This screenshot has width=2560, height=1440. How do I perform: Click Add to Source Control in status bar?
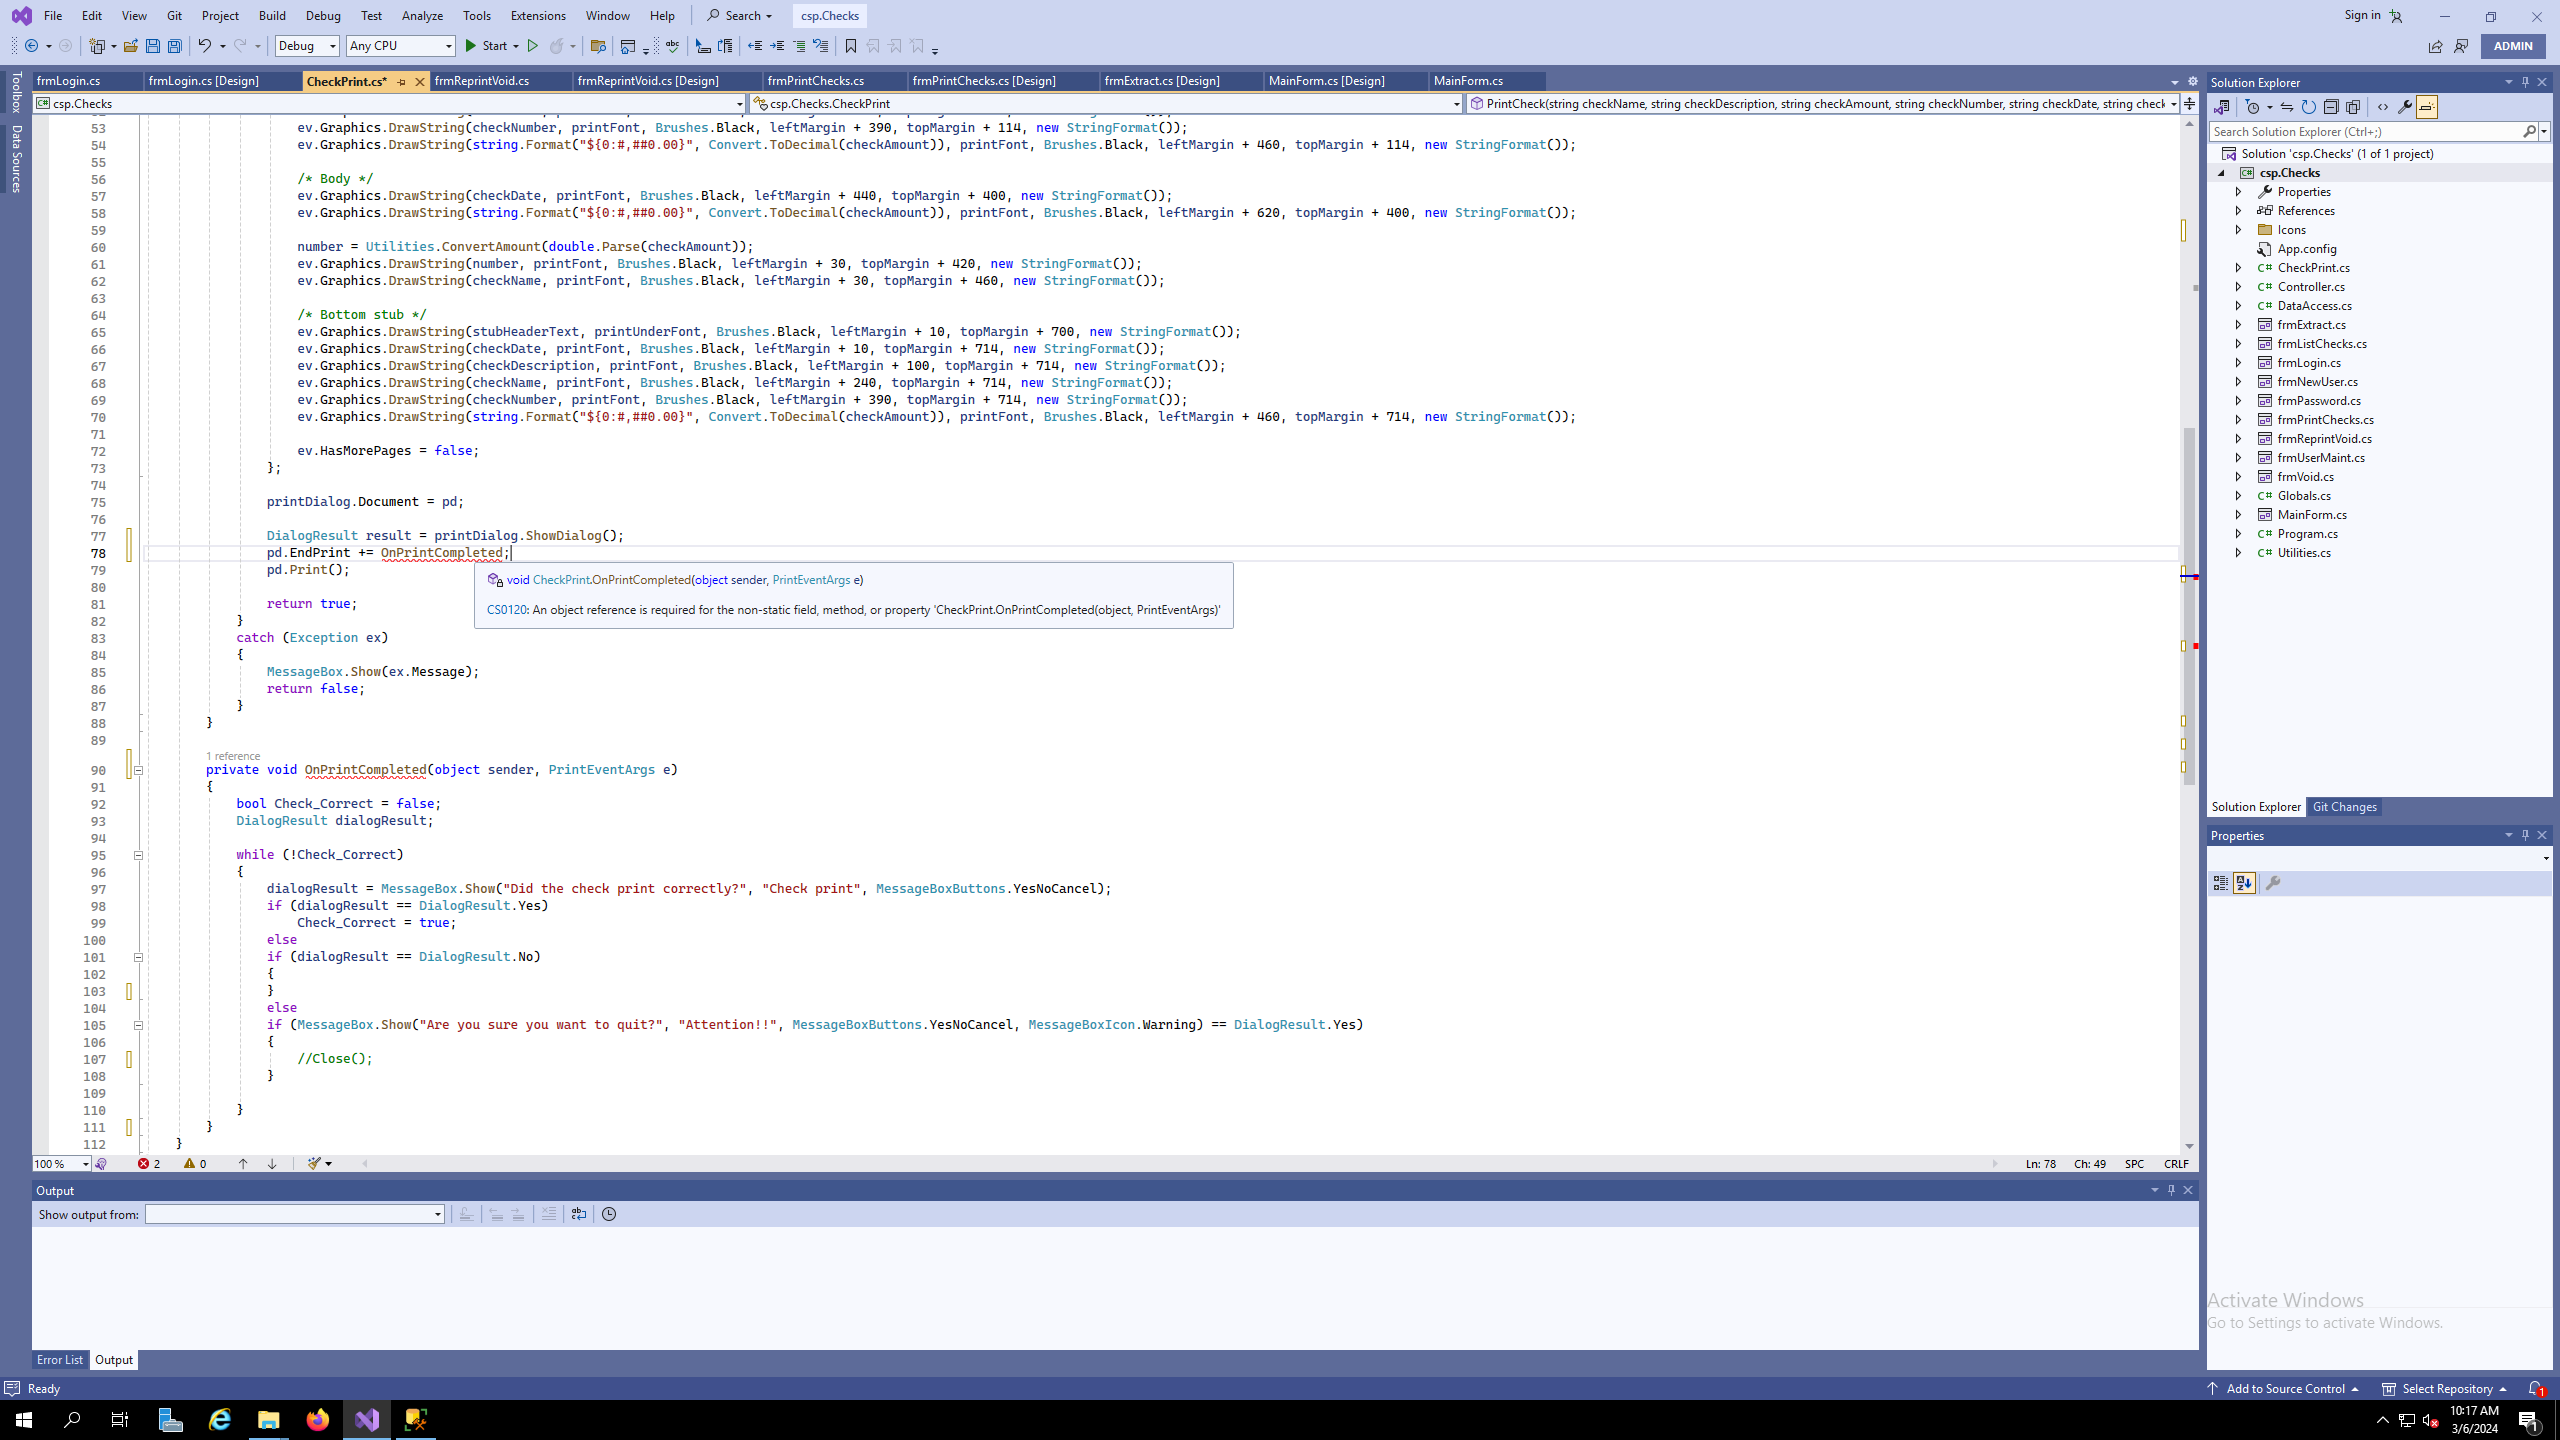2284,1389
